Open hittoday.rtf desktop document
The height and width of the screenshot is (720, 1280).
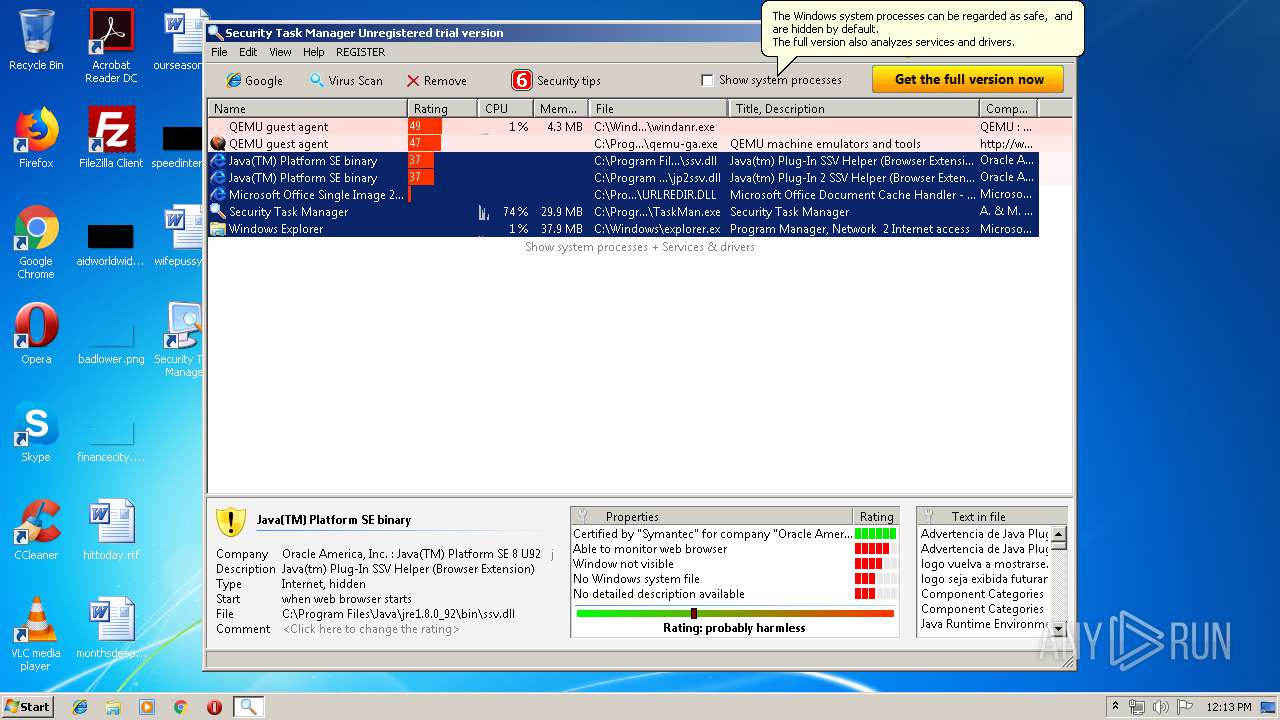tap(111, 529)
